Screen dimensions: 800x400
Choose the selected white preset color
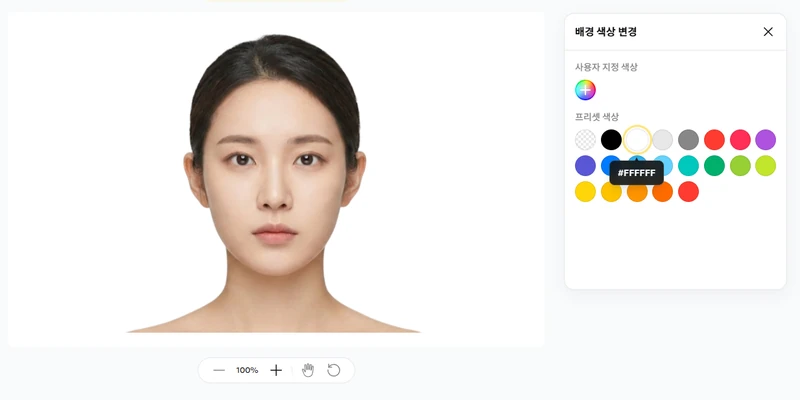637,140
